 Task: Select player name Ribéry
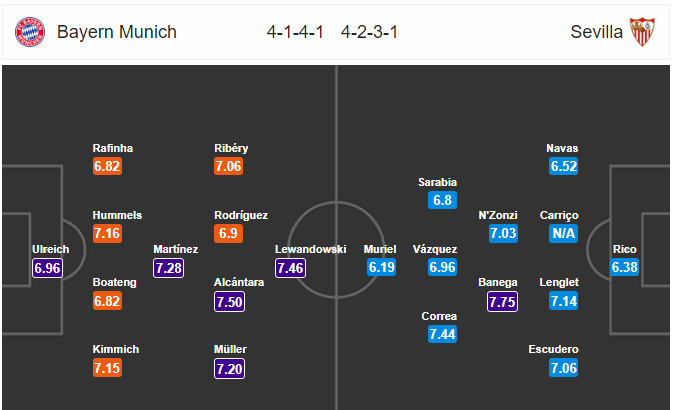tap(231, 148)
